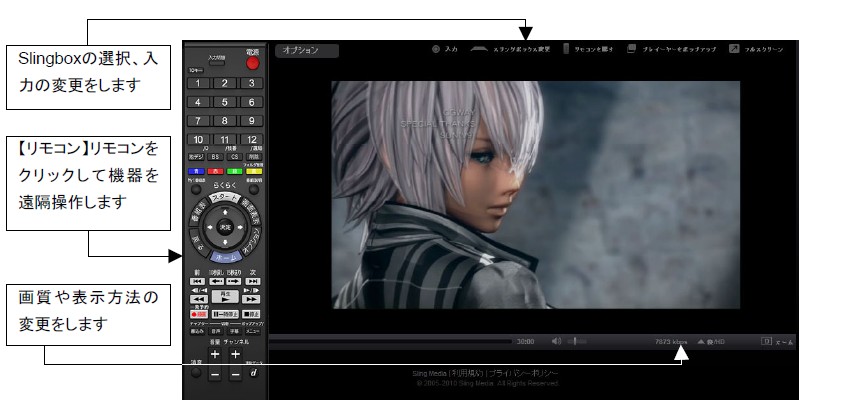Open the 利用規約 terms of use link

tap(469, 373)
